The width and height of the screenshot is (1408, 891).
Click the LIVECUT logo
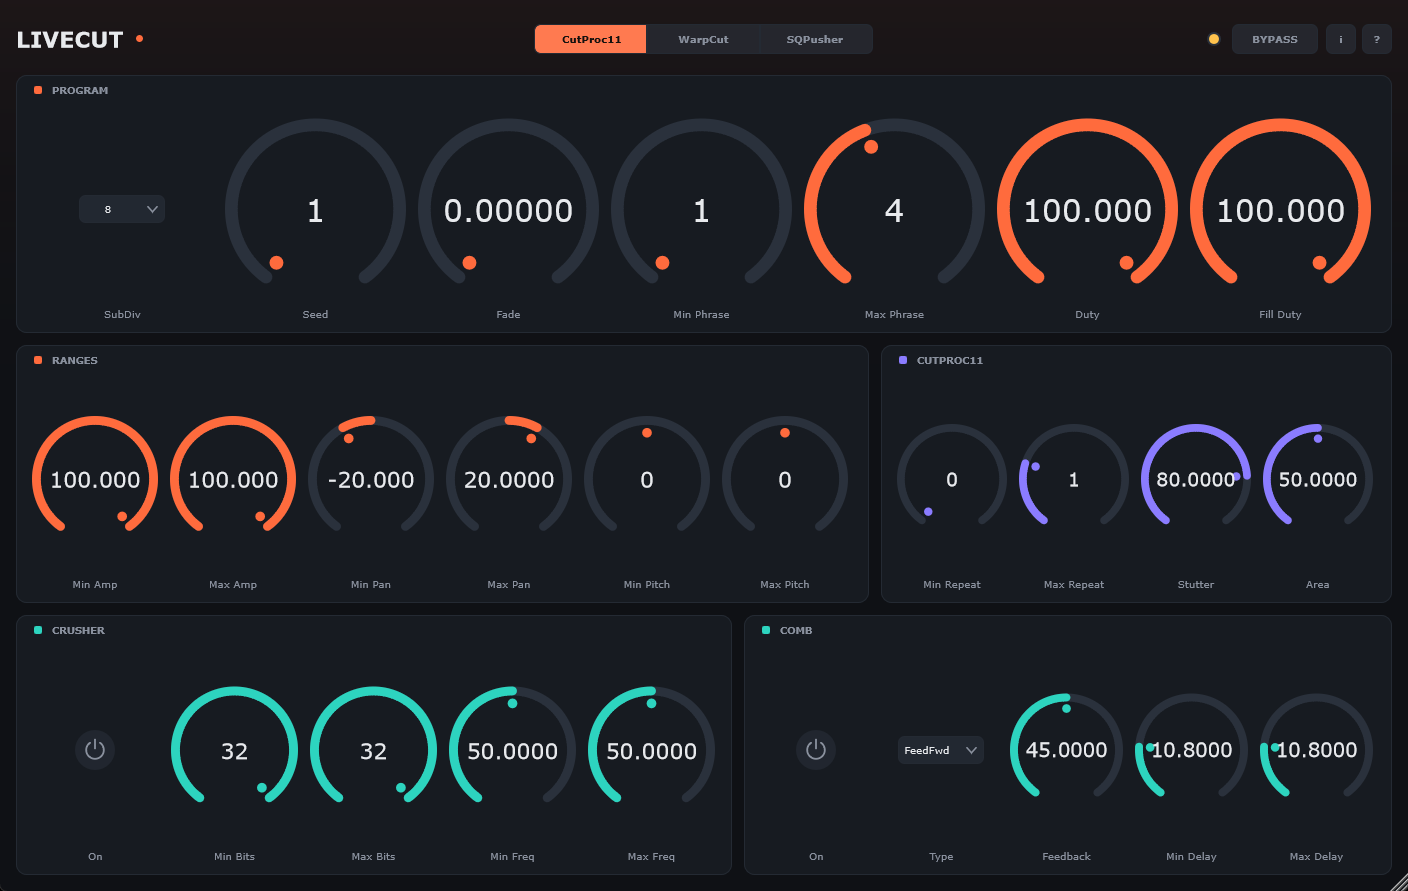point(70,40)
